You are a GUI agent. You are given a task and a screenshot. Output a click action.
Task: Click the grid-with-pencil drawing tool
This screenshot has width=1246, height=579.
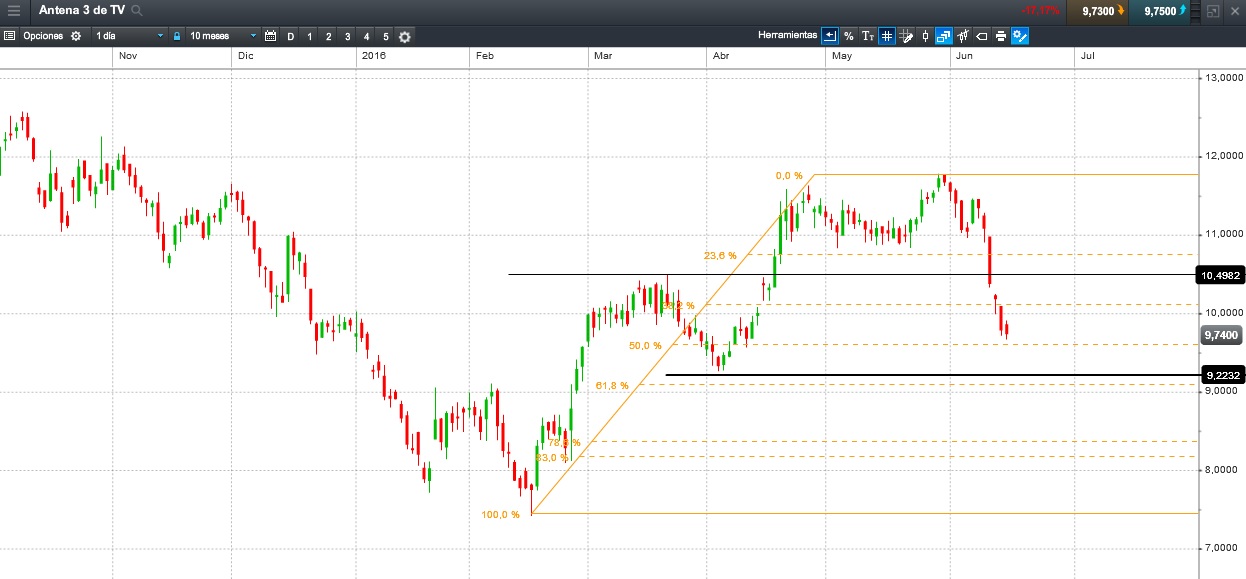[x=906, y=36]
